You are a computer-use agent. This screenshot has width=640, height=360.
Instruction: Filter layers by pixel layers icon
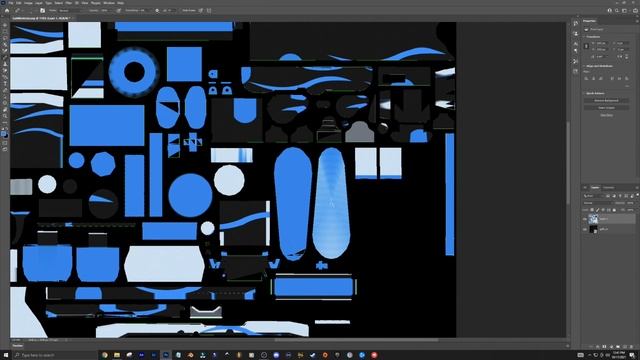(608, 196)
